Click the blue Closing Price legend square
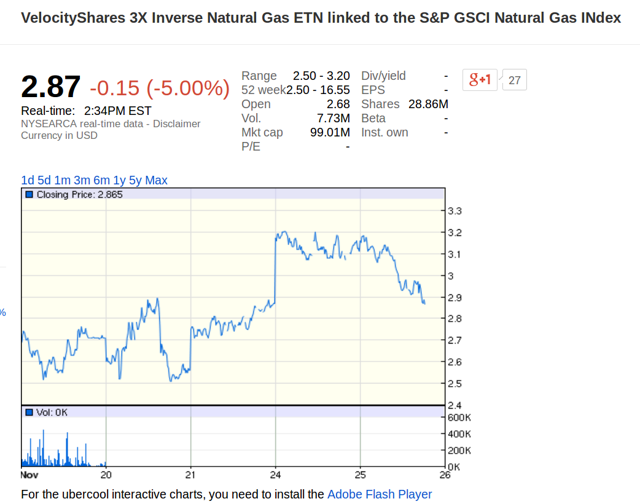 [x=29, y=194]
